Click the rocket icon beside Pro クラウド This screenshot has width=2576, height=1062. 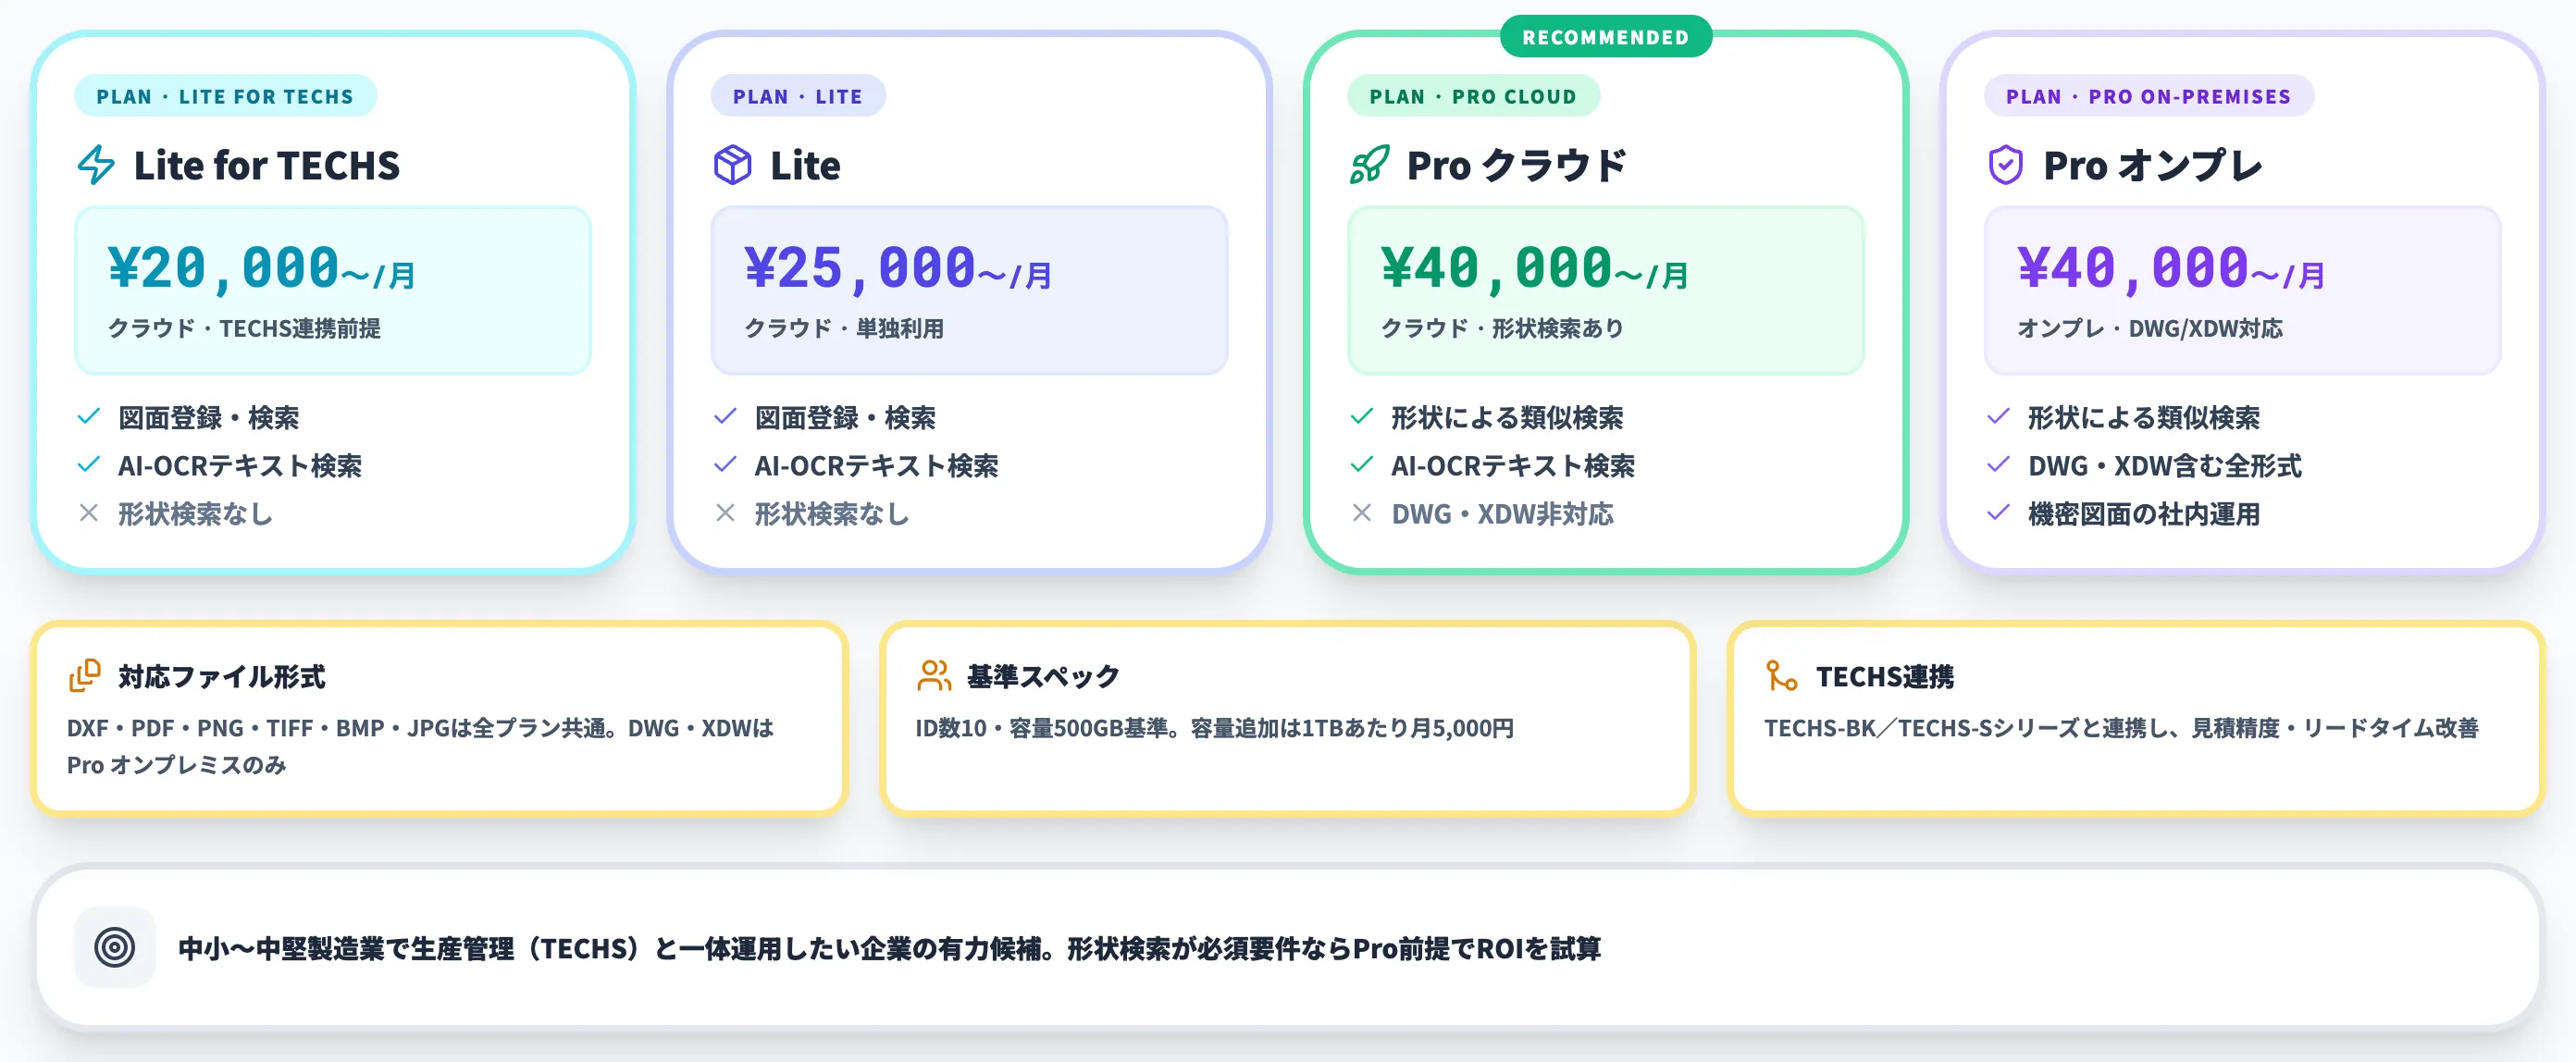tap(1369, 165)
